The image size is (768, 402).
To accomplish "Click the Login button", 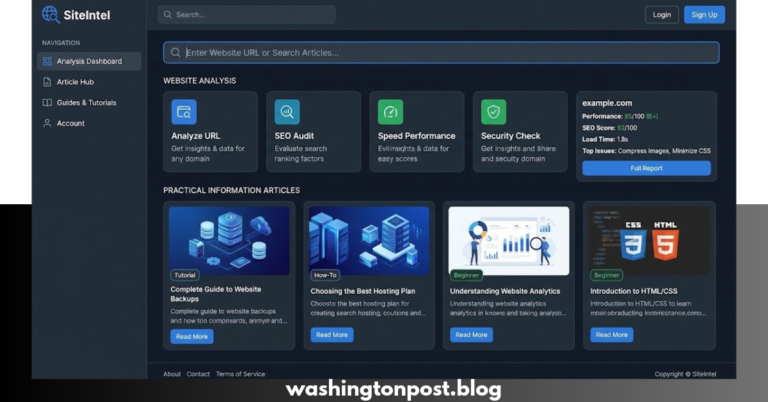I will tap(661, 15).
